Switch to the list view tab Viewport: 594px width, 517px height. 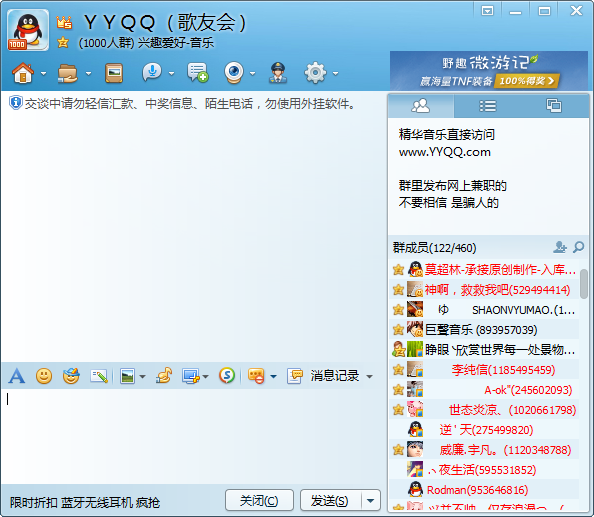point(487,106)
